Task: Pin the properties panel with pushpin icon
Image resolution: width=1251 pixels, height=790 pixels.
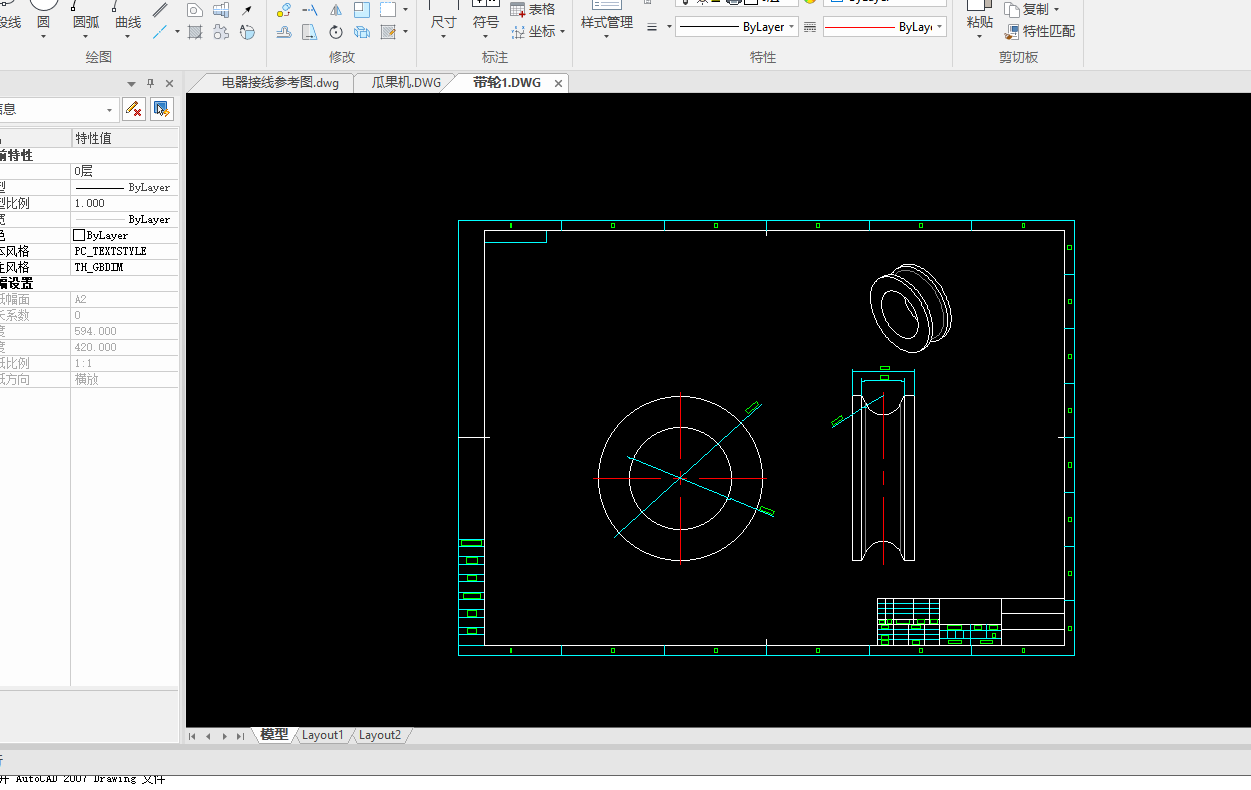Action: click(151, 84)
